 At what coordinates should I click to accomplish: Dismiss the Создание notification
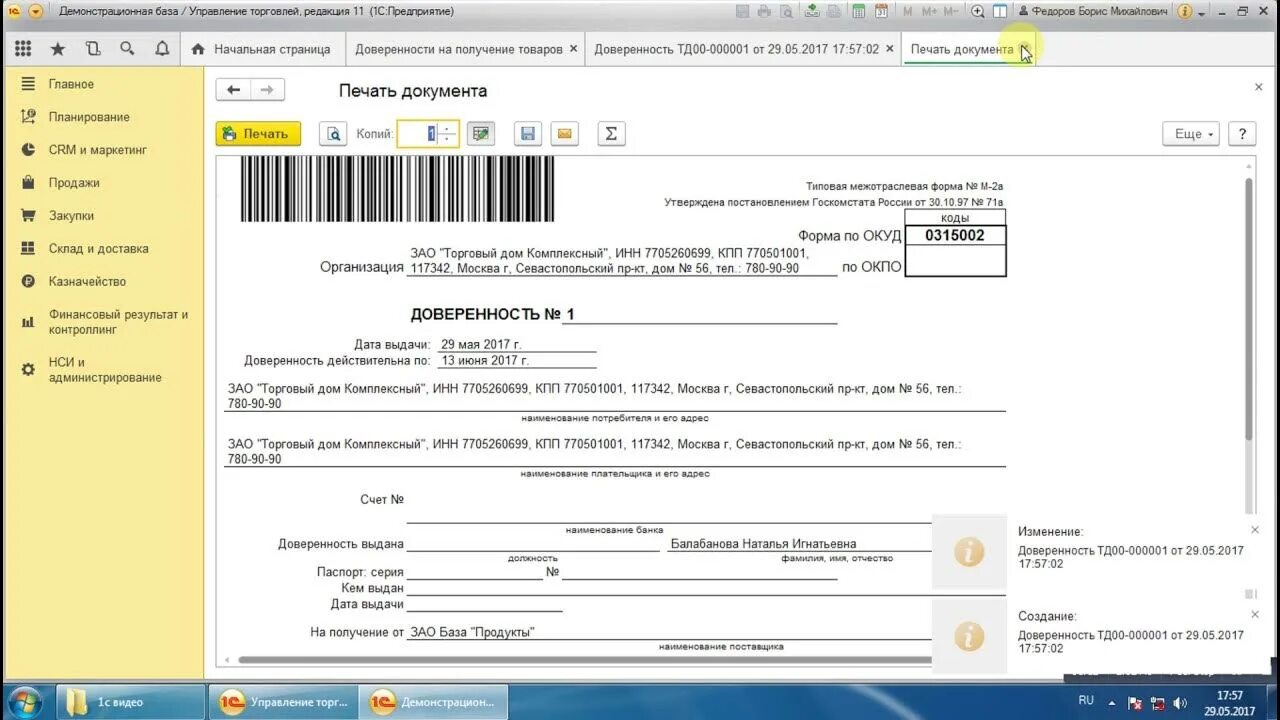(x=1255, y=614)
